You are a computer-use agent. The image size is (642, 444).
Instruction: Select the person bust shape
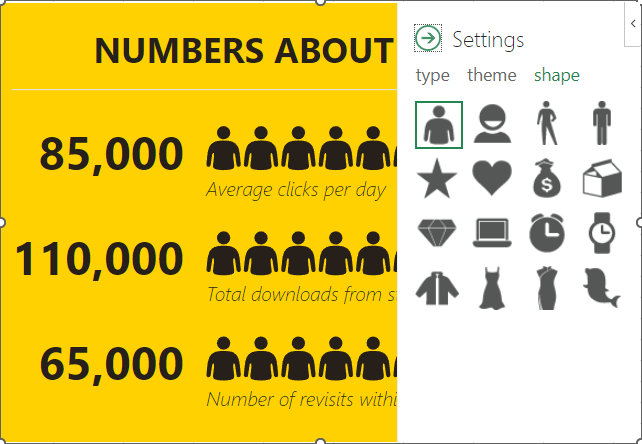tap(438, 124)
